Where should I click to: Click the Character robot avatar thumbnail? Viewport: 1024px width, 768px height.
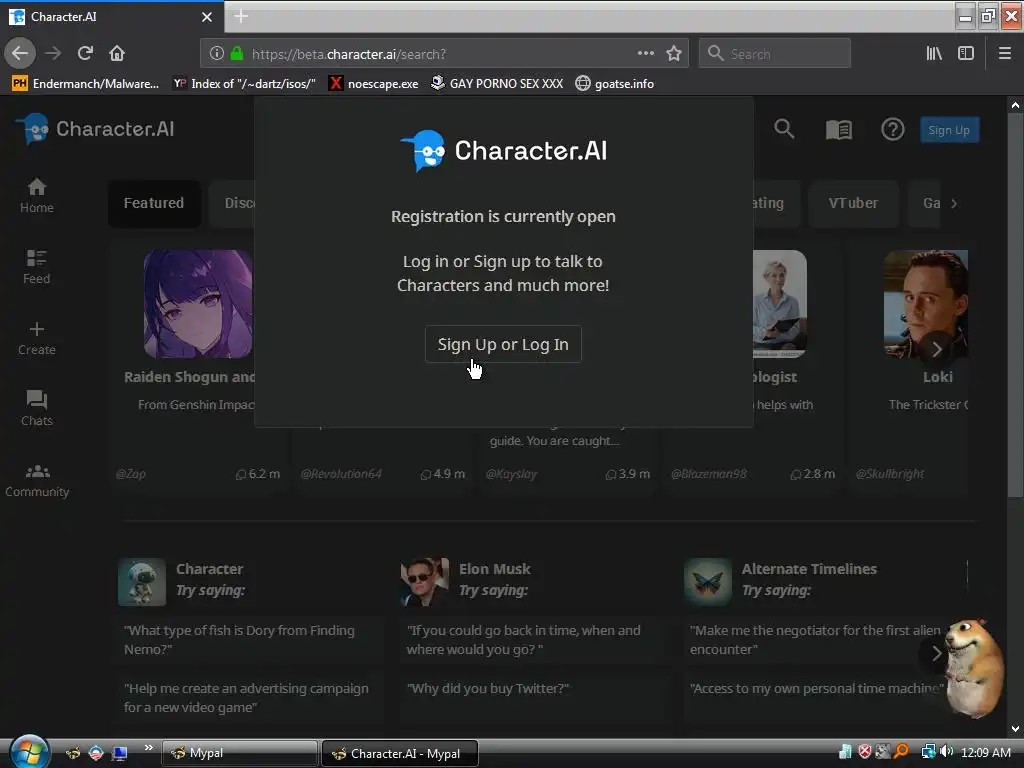click(142, 581)
